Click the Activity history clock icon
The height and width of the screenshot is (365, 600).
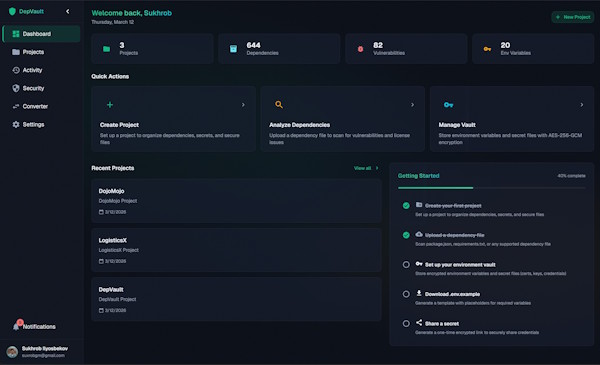tap(16, 70)
